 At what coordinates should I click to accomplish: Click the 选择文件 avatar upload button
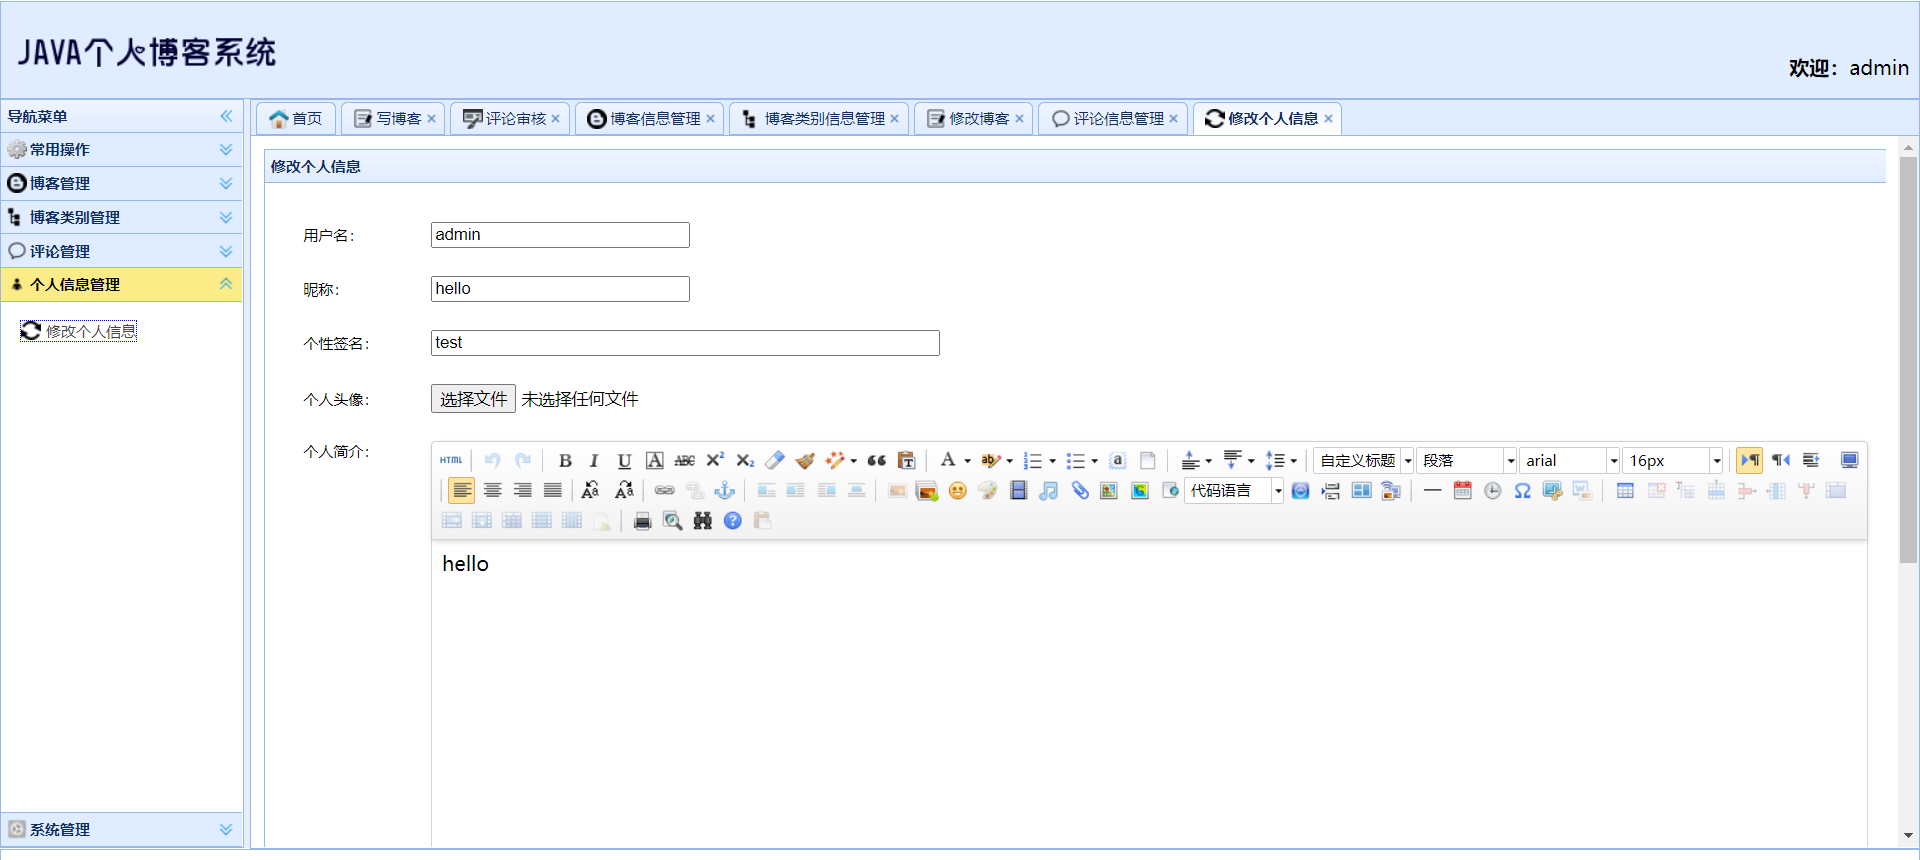tap(473, 399)
